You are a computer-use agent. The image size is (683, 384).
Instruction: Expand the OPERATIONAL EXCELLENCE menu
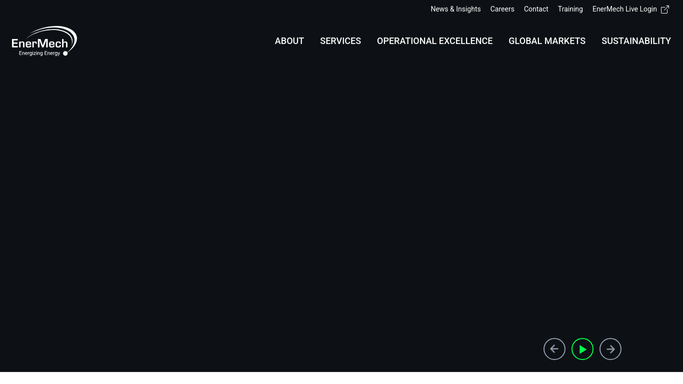[x=435, y=41]
